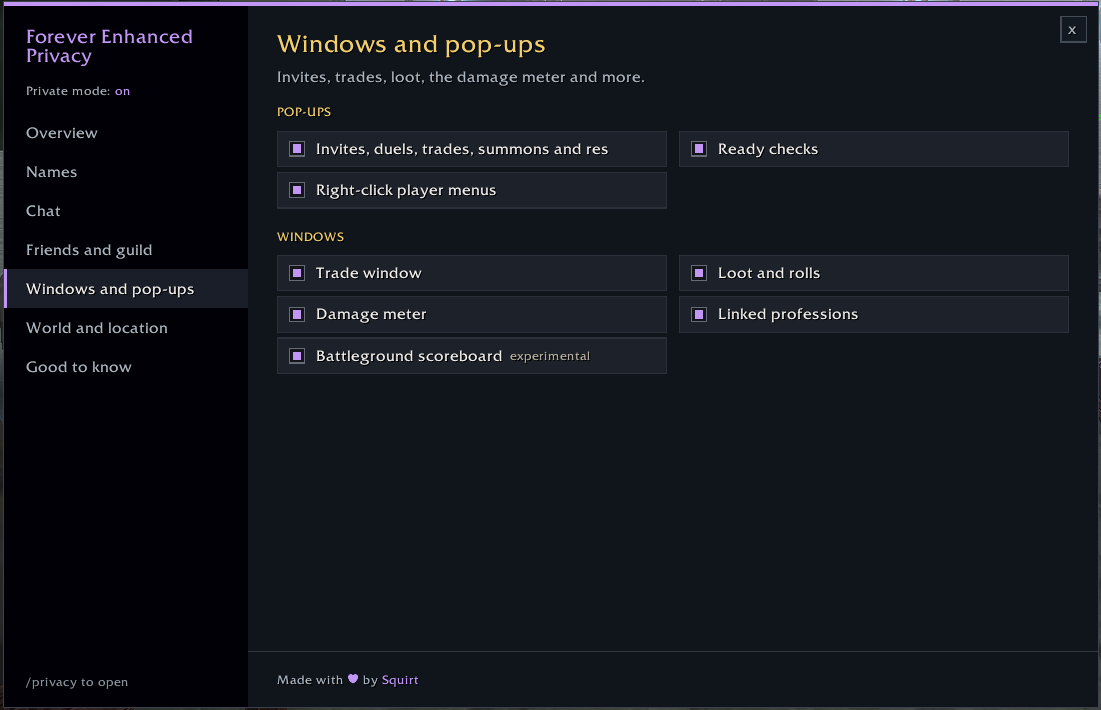
Task: Open the Chat section
Action: pyautogui.click(x=126, y=211)
